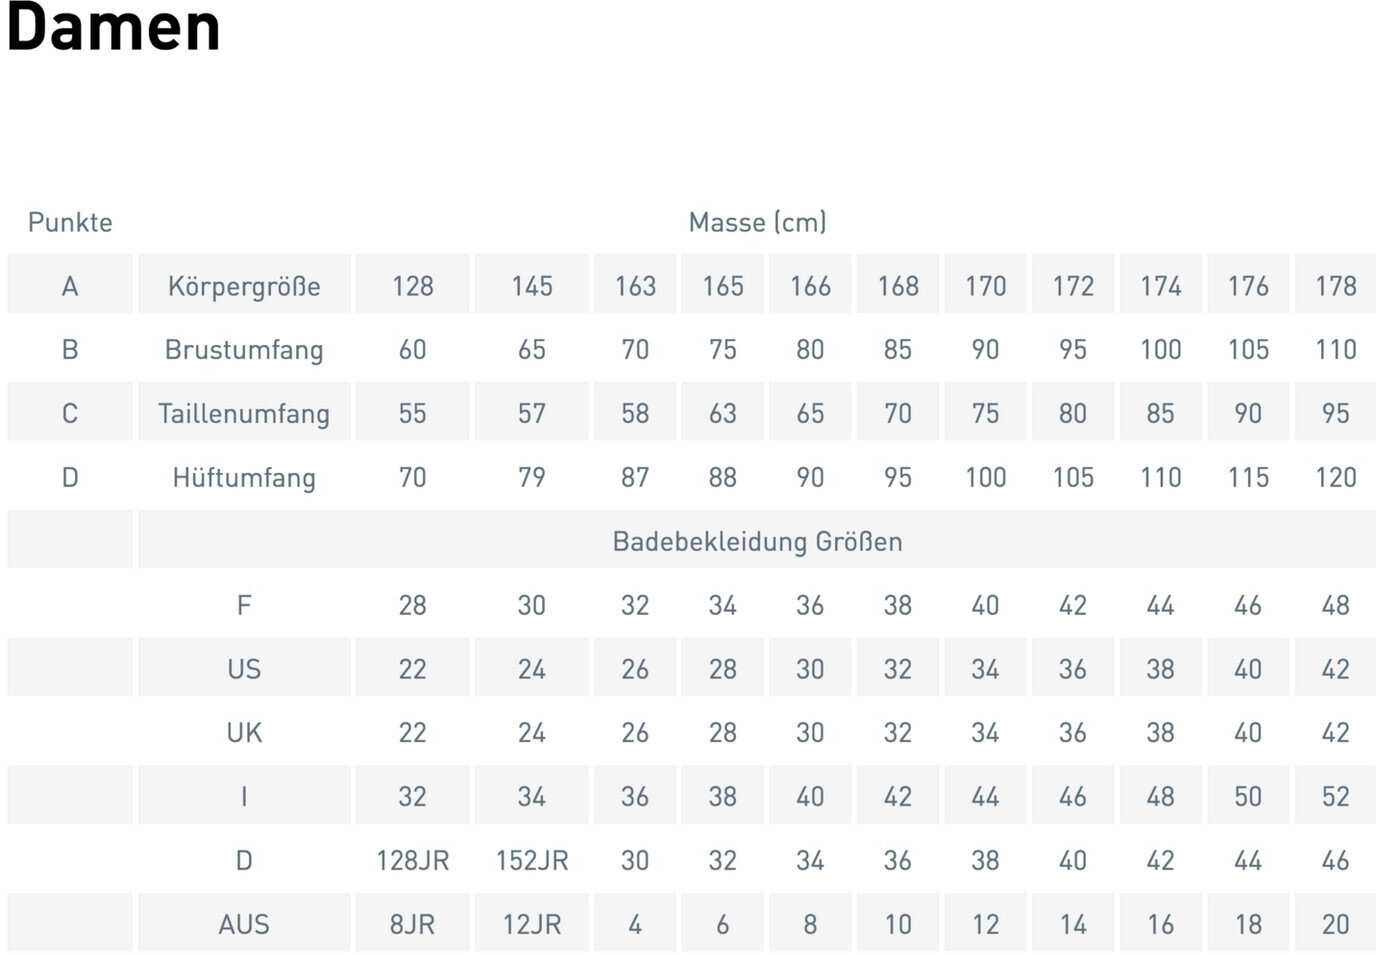Select the Körpergröße row label
The width and height of the screenshot is (1376, 955).
(x=244, y=286)
